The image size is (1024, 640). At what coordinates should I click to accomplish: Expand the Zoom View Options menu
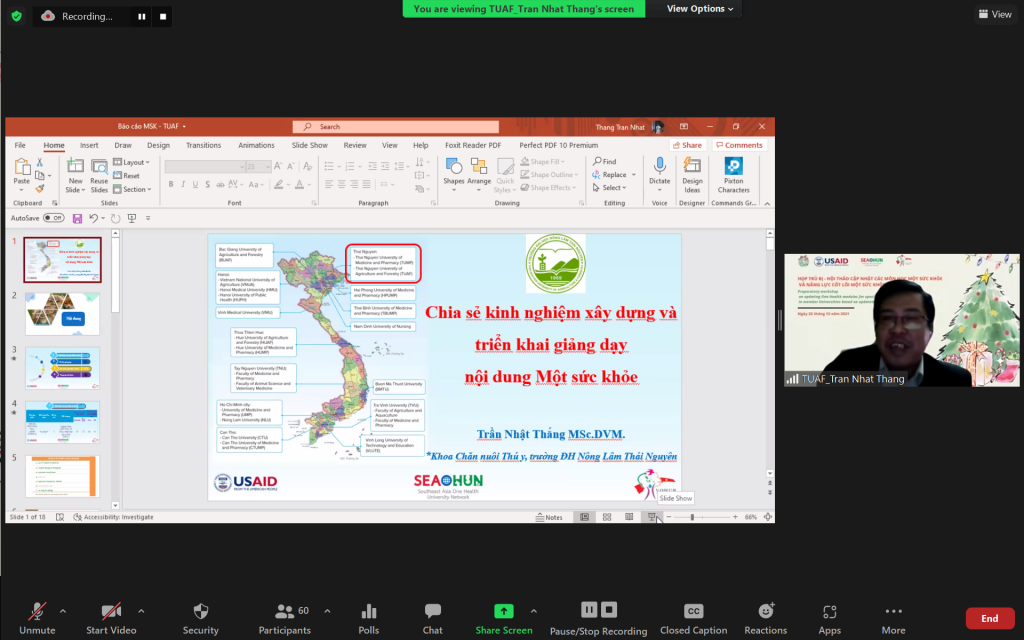coord(698,8)
